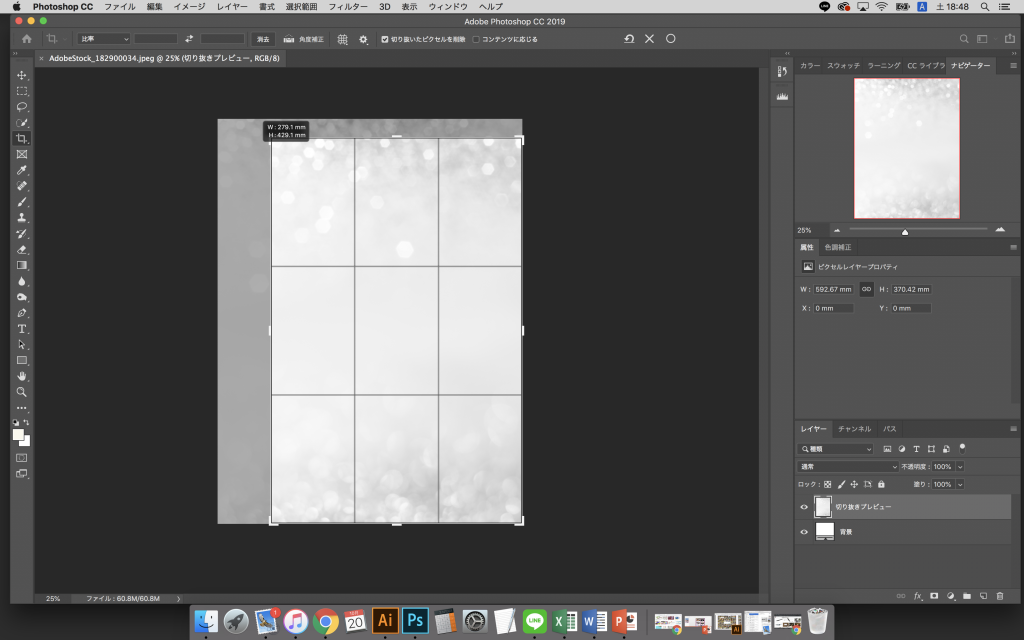
Task: Select the Eyedropper tool
Action: tap(22, 170)
